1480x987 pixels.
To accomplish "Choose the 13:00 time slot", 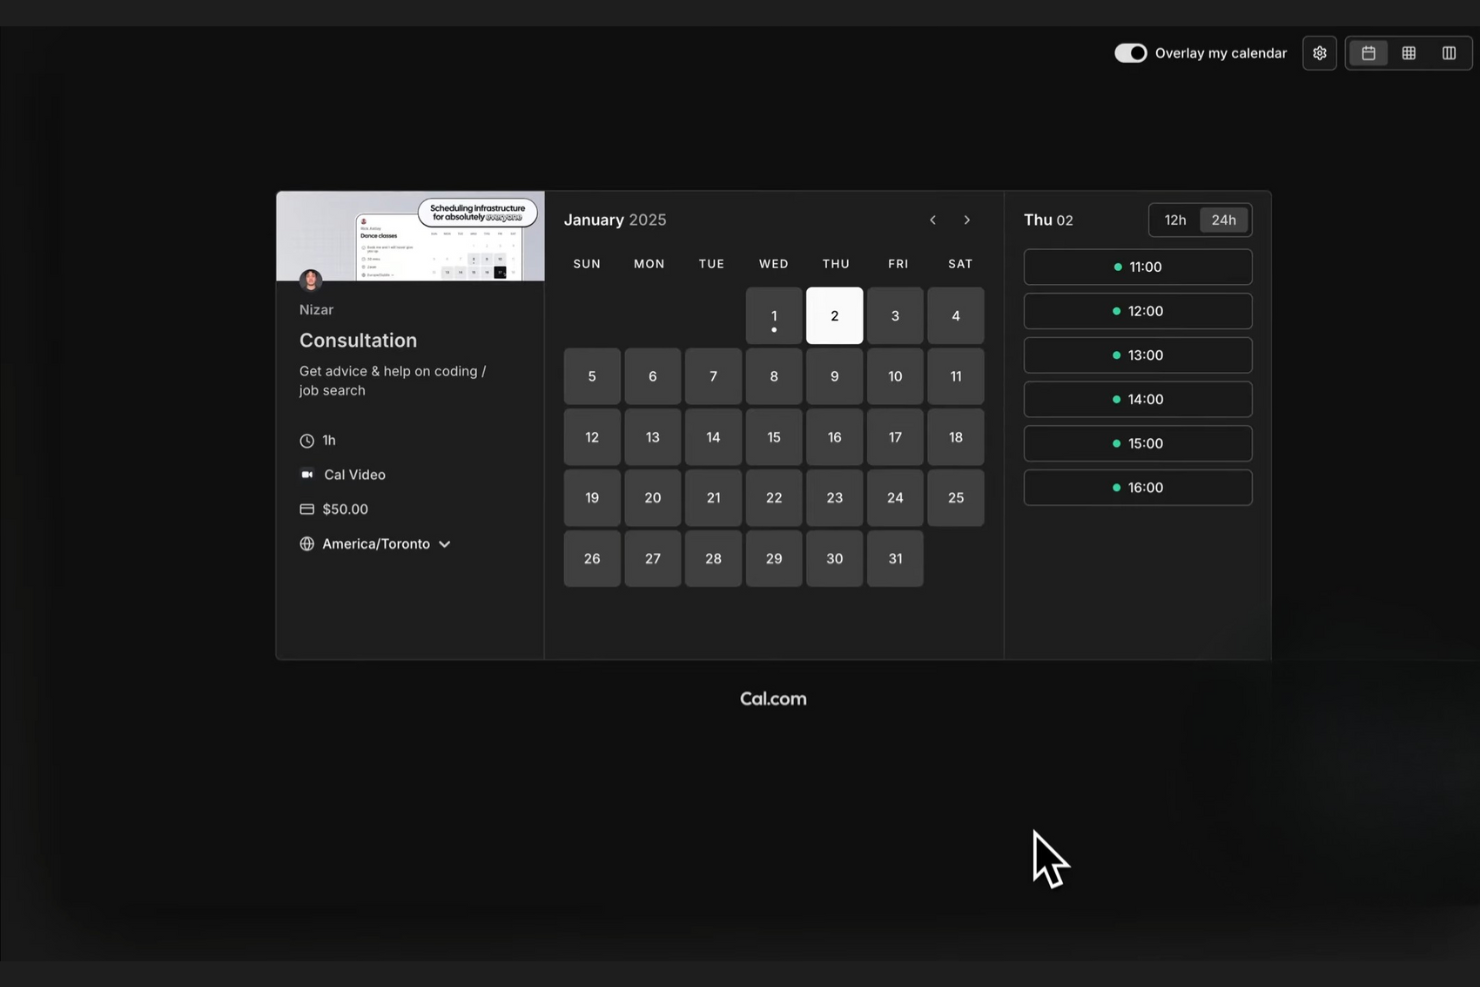I will coord(1138,355).
